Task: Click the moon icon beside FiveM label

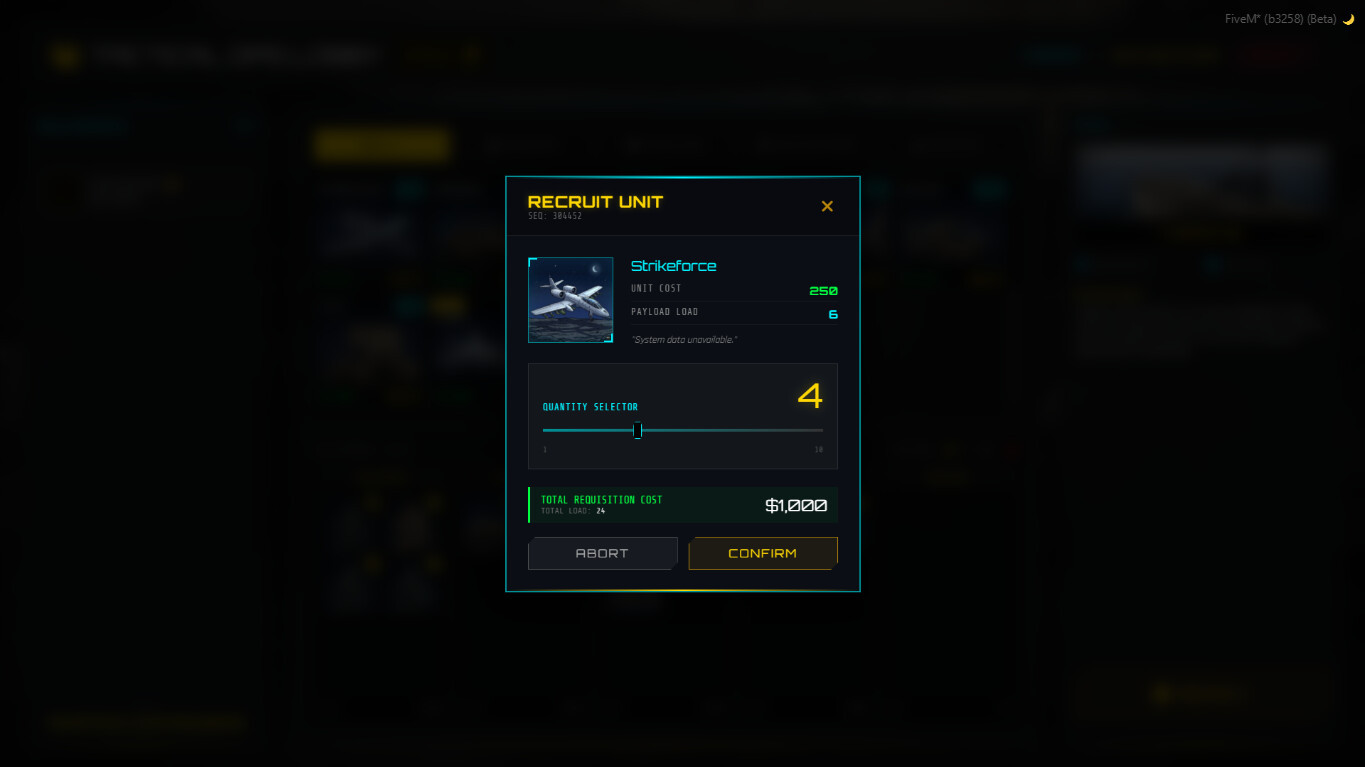Action: [x=1348, y=19]
